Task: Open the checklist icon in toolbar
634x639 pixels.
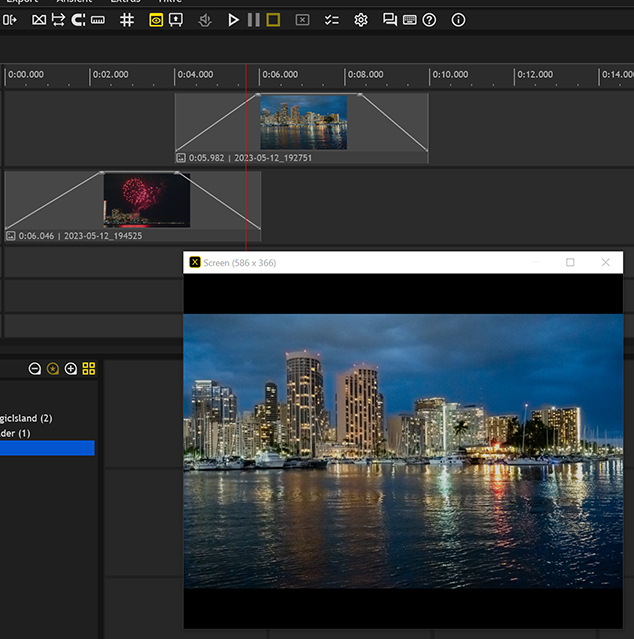Action: [331, 20]
